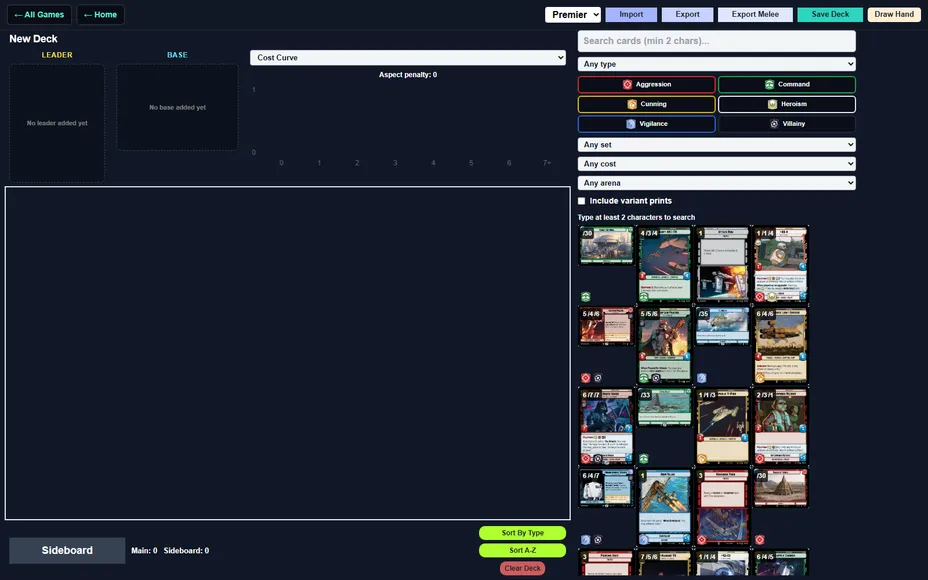This screenshot has width=928, height=580.
Task: Select the /30 red pyramid base card
Action: [780, 489]
